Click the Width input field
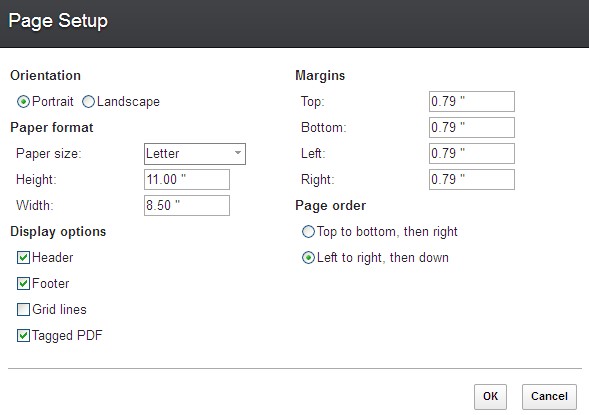Screen dimensions: 589x415 pos(187,205)
